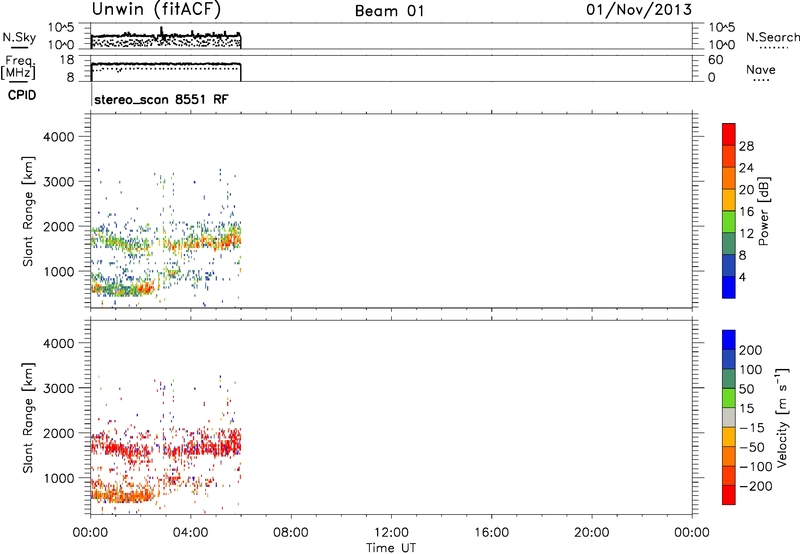800x554 pixels.
Task: Click '4000' tick in power panel
Action: tap(59, 137)
